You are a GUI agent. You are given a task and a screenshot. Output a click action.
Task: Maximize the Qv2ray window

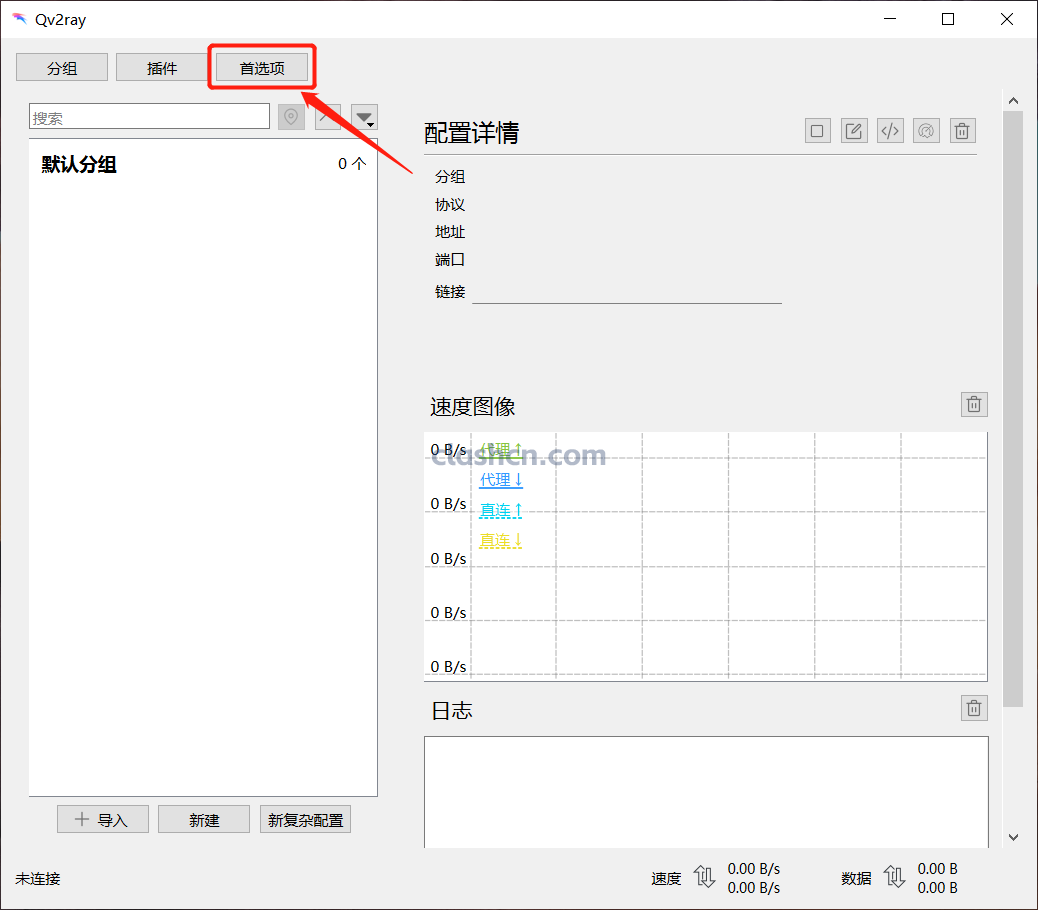[x=948, y=19]
